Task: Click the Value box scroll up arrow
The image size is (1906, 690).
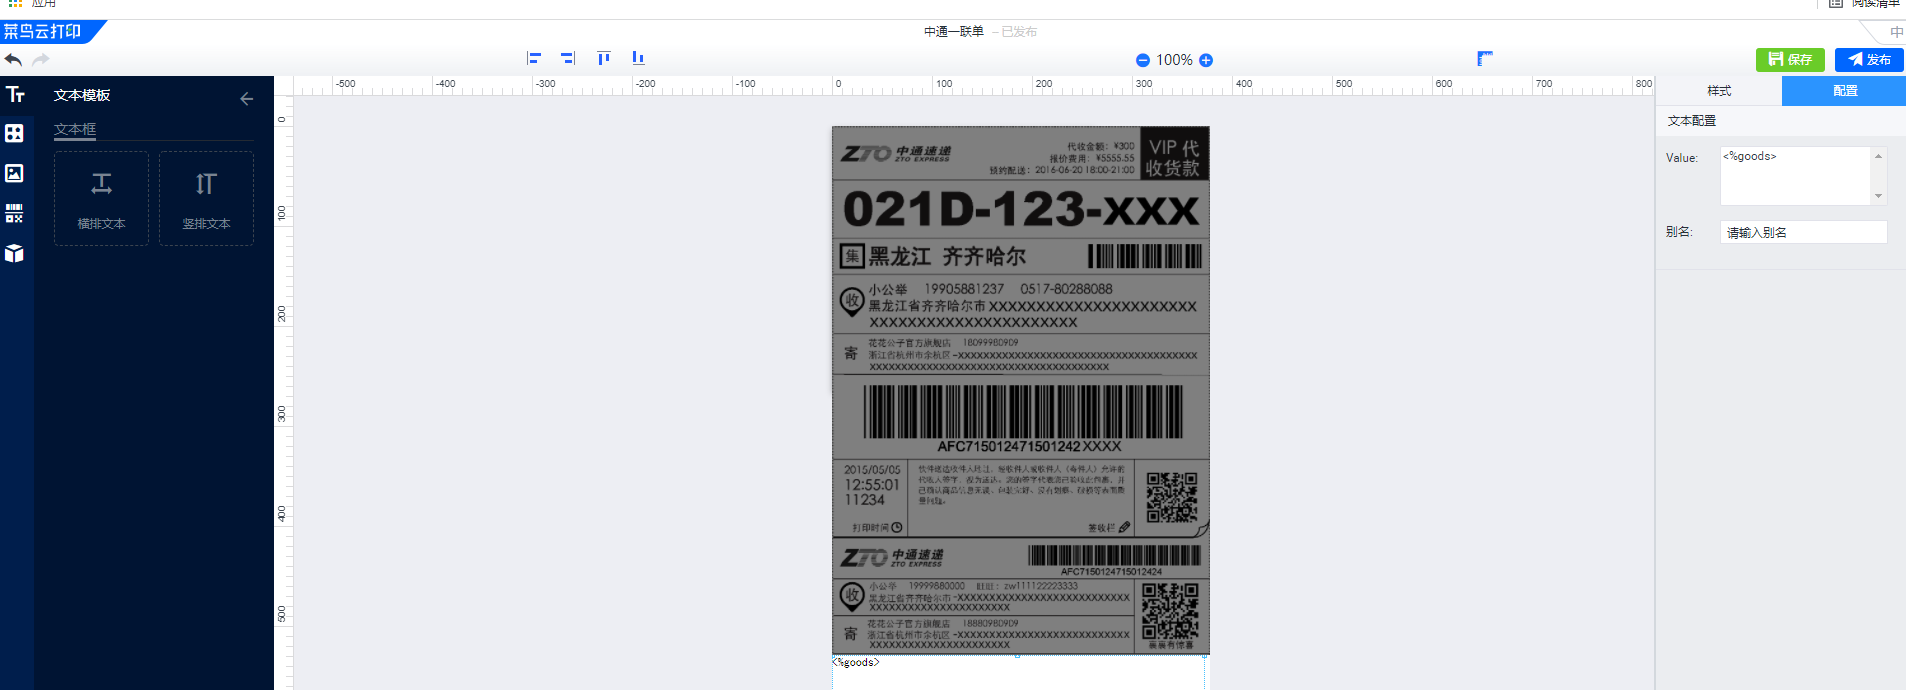Action: pos(1879,156)
